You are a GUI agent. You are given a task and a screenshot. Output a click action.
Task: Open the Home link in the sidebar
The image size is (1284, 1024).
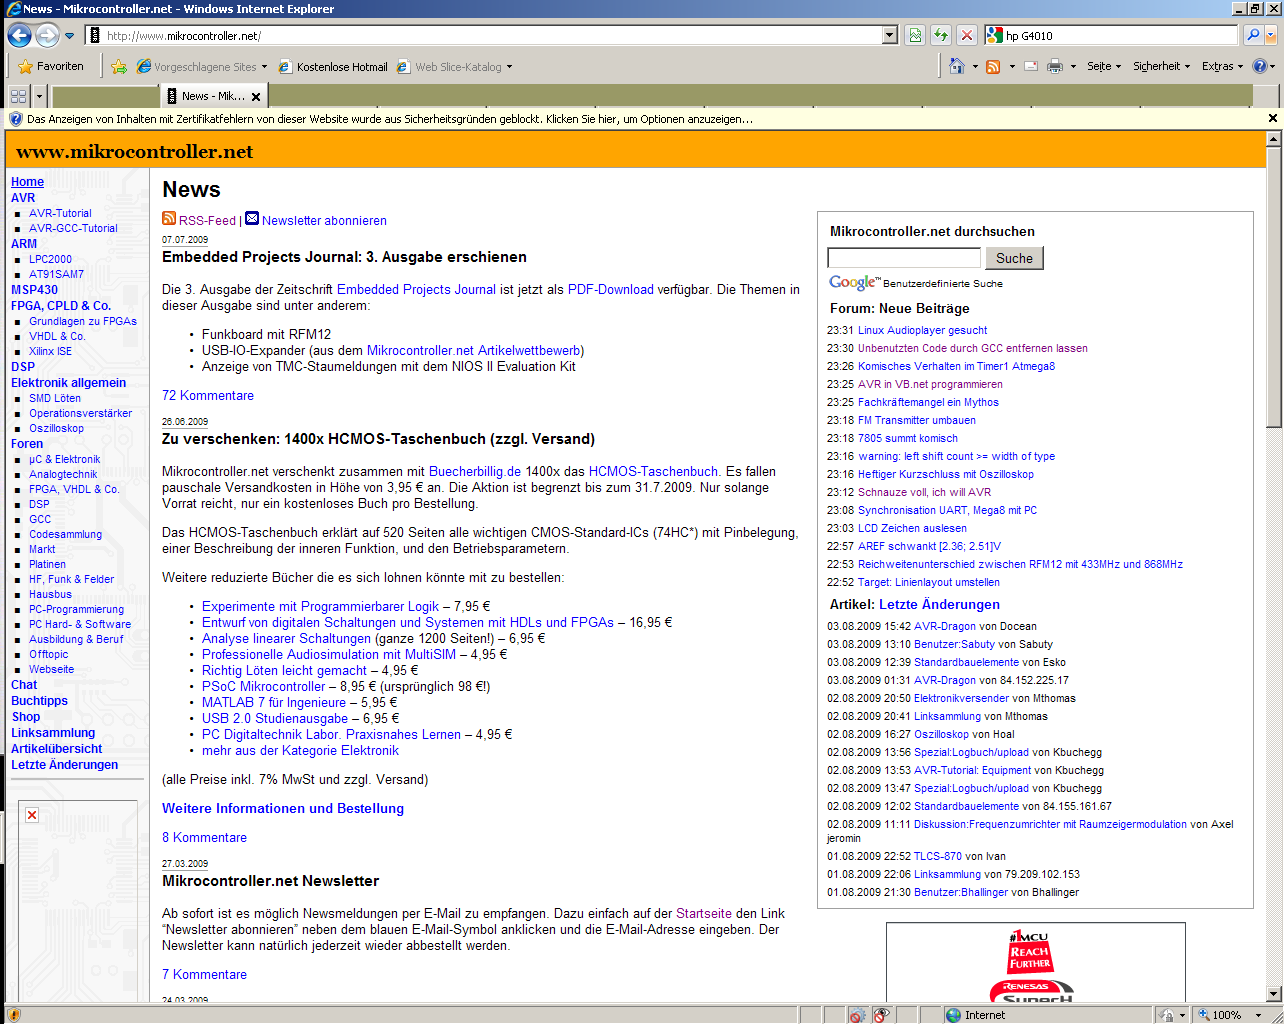pyautogui.click(x=27, y=182)
